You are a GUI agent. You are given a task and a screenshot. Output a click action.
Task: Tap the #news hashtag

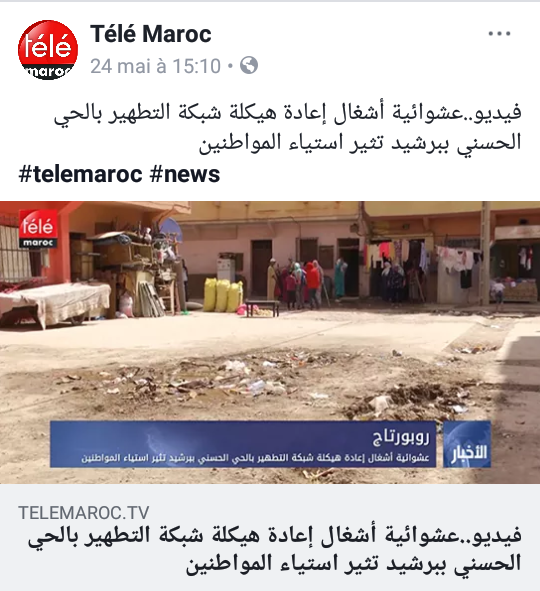(185, 174)
